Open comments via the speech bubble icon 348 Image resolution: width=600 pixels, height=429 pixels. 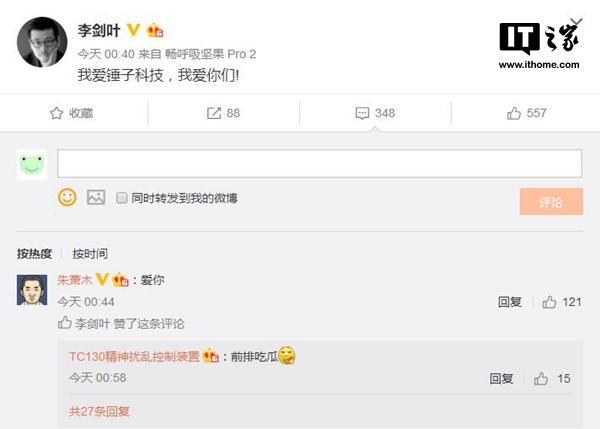362,113
